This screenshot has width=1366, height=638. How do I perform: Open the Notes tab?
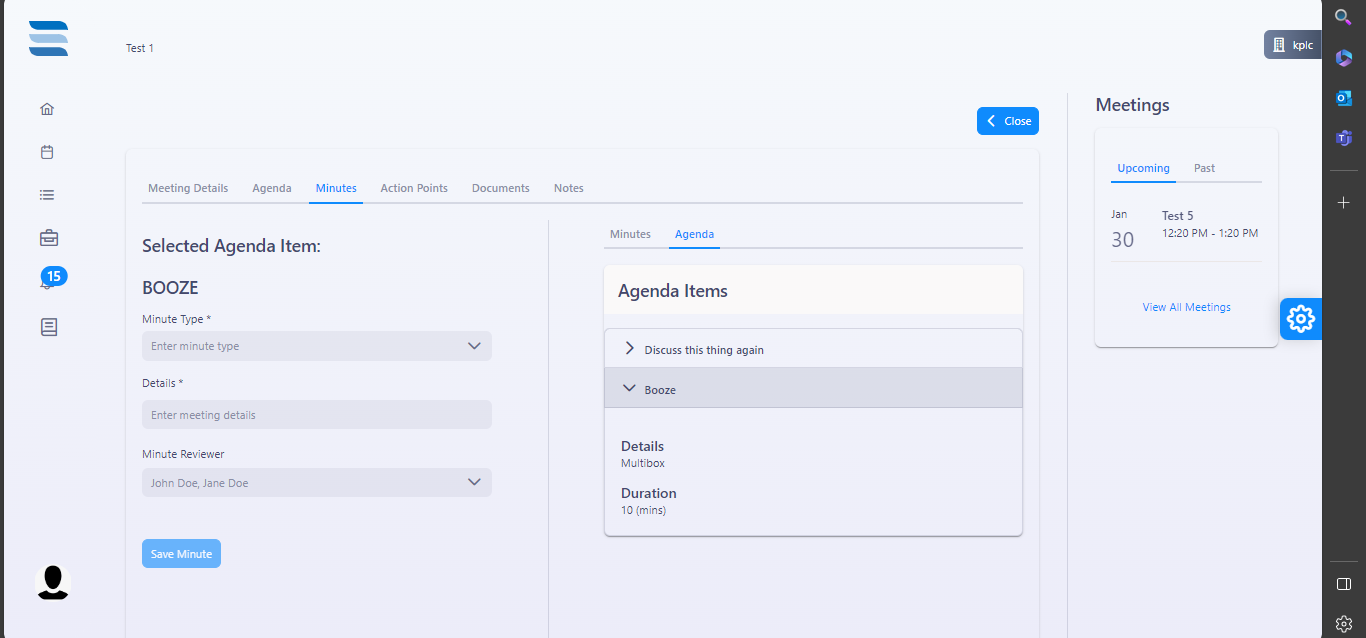pyautogui.click(x=569, y=188)
